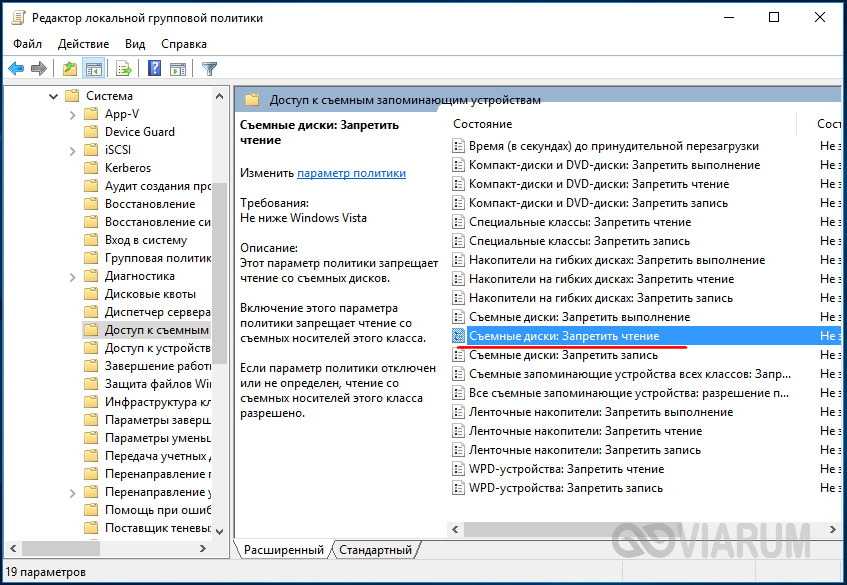Select 'Специальные классы: Запретить запись'

pos(579,241)
